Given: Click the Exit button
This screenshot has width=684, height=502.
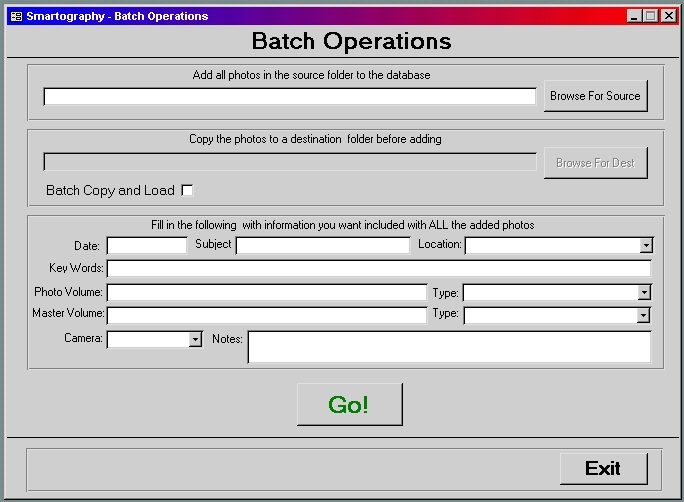Looking at the screenshot, I should point(604,469).
